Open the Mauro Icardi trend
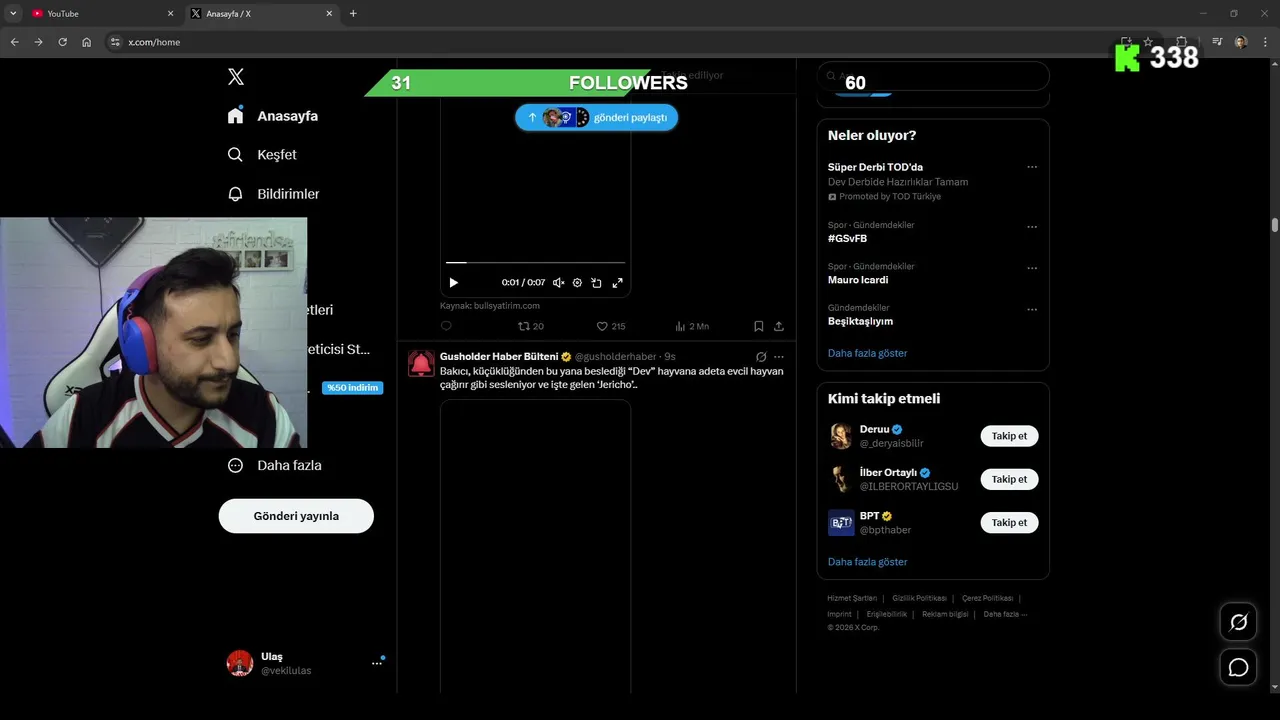 [858, 280]
